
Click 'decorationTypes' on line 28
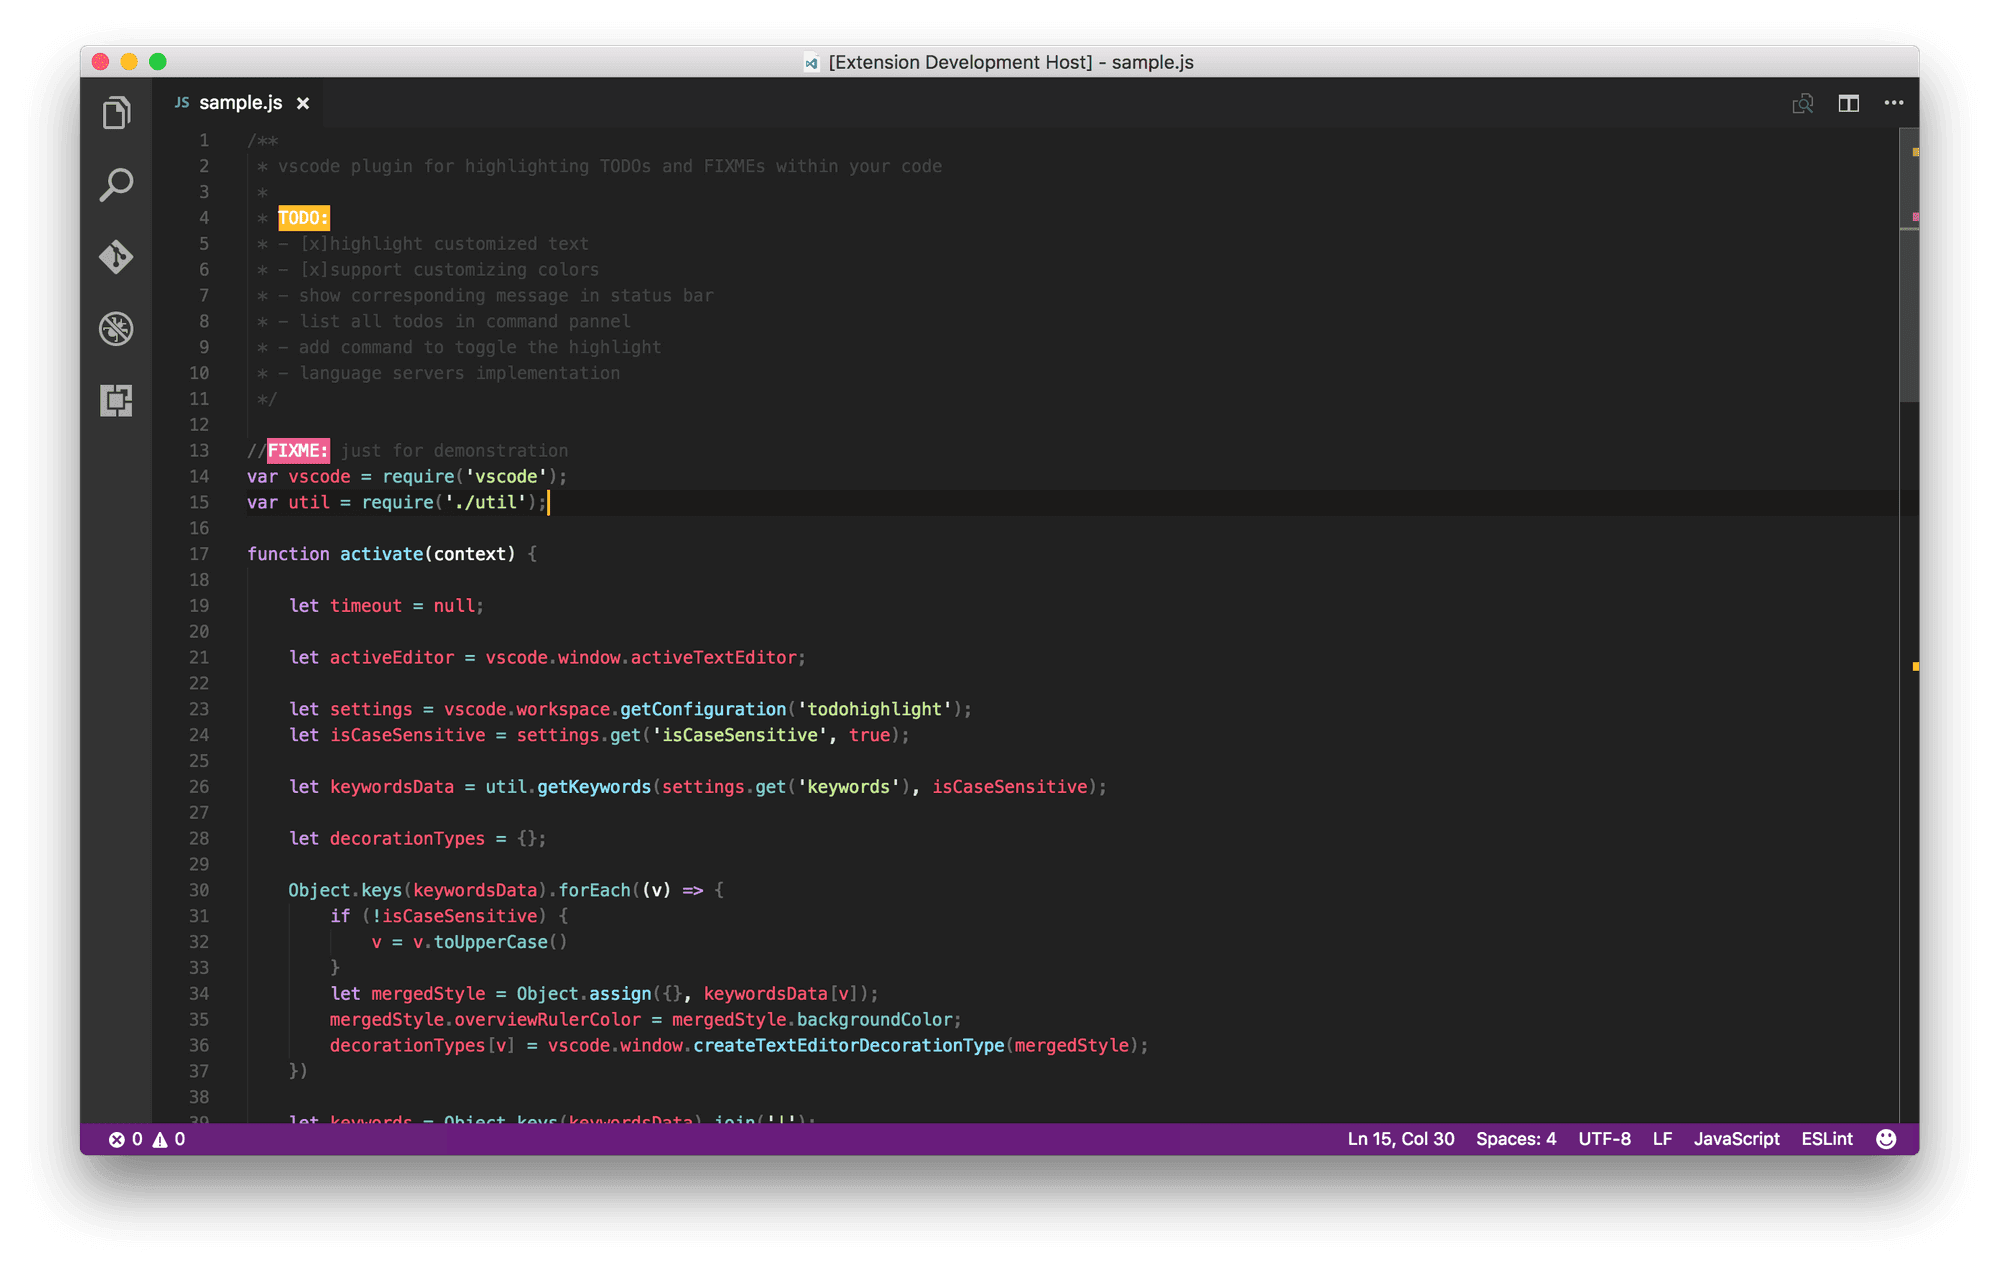click(x=407, y=839)
